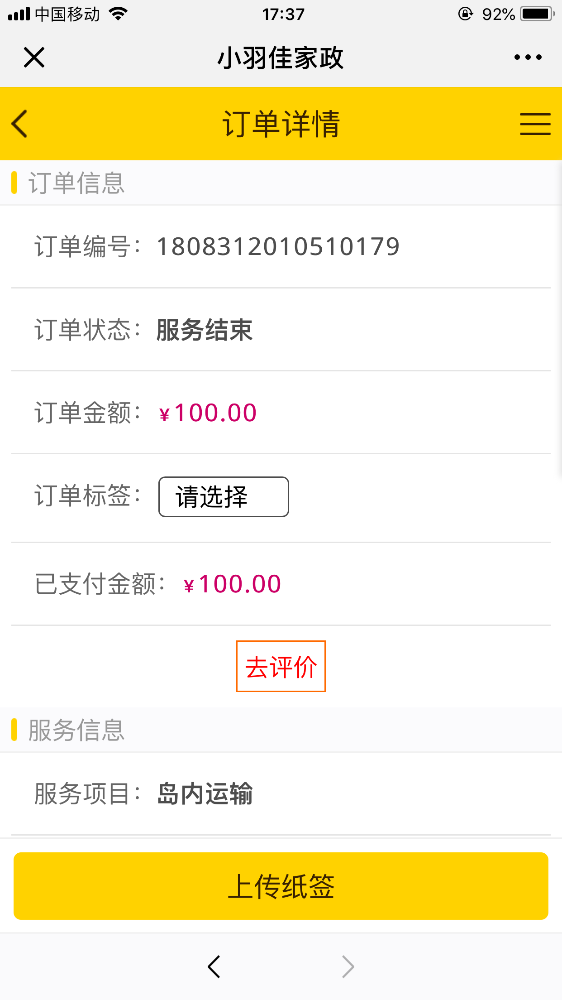Tap the Wi-Fi signal icon
The height and width of the screenshot is (1000, 562).
[x=118, y=13]
